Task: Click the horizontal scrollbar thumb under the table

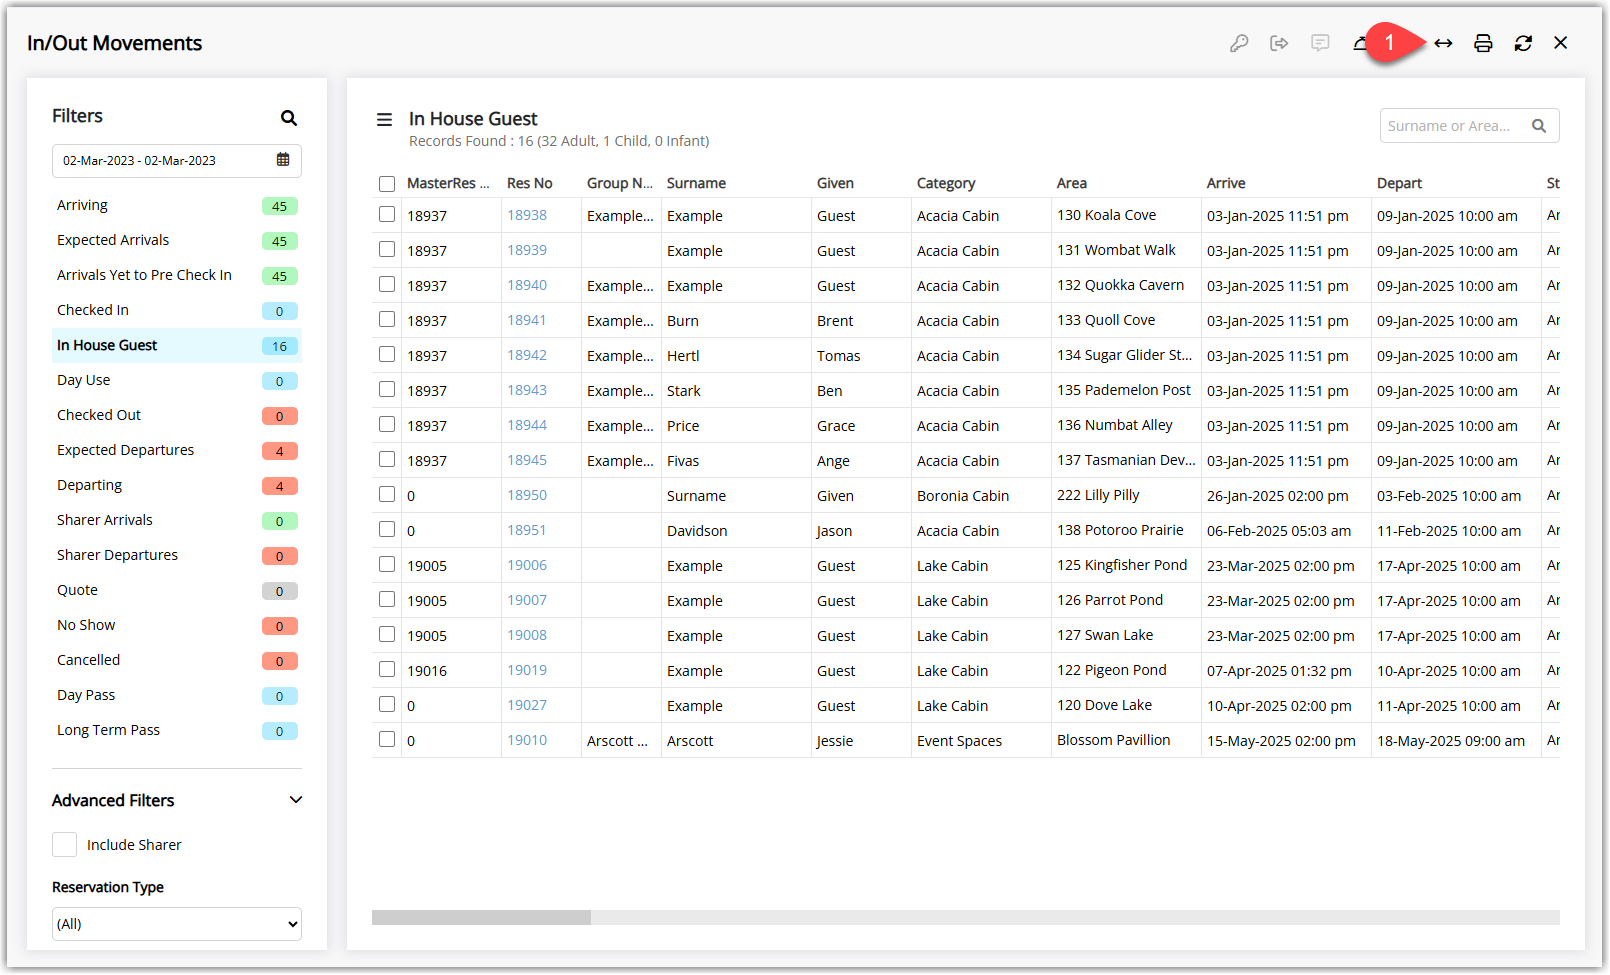Action: coord(481,917)
